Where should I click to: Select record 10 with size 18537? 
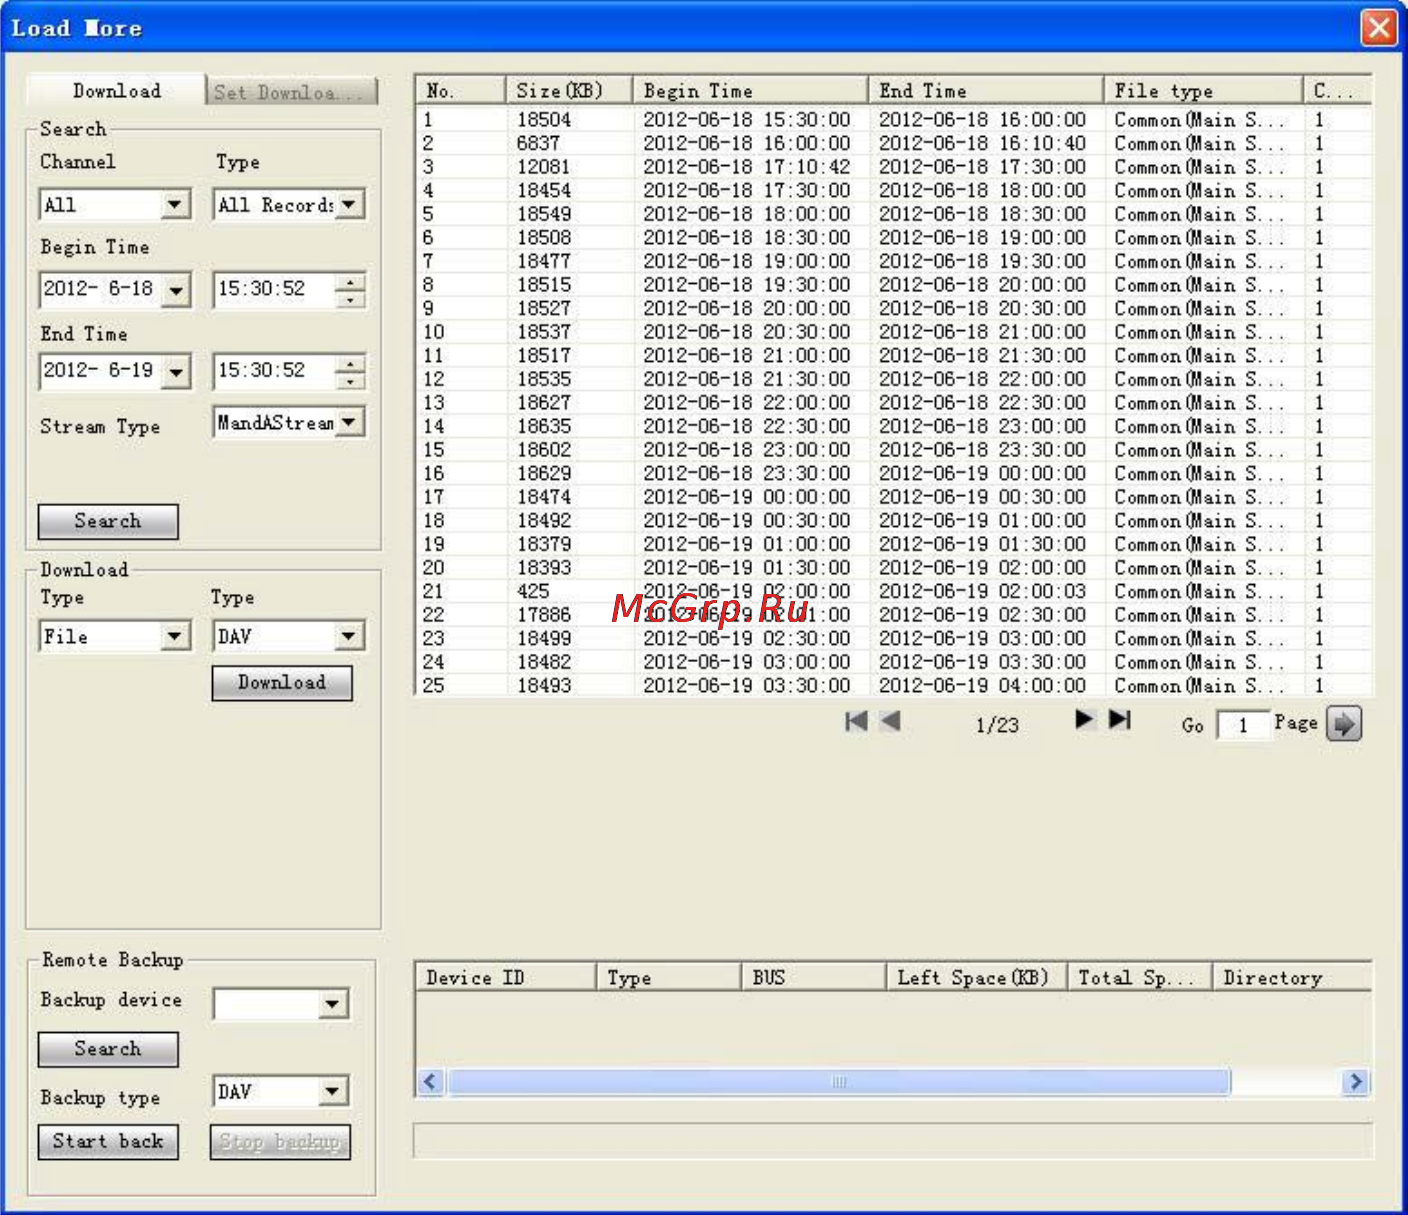tap(893, 332)
